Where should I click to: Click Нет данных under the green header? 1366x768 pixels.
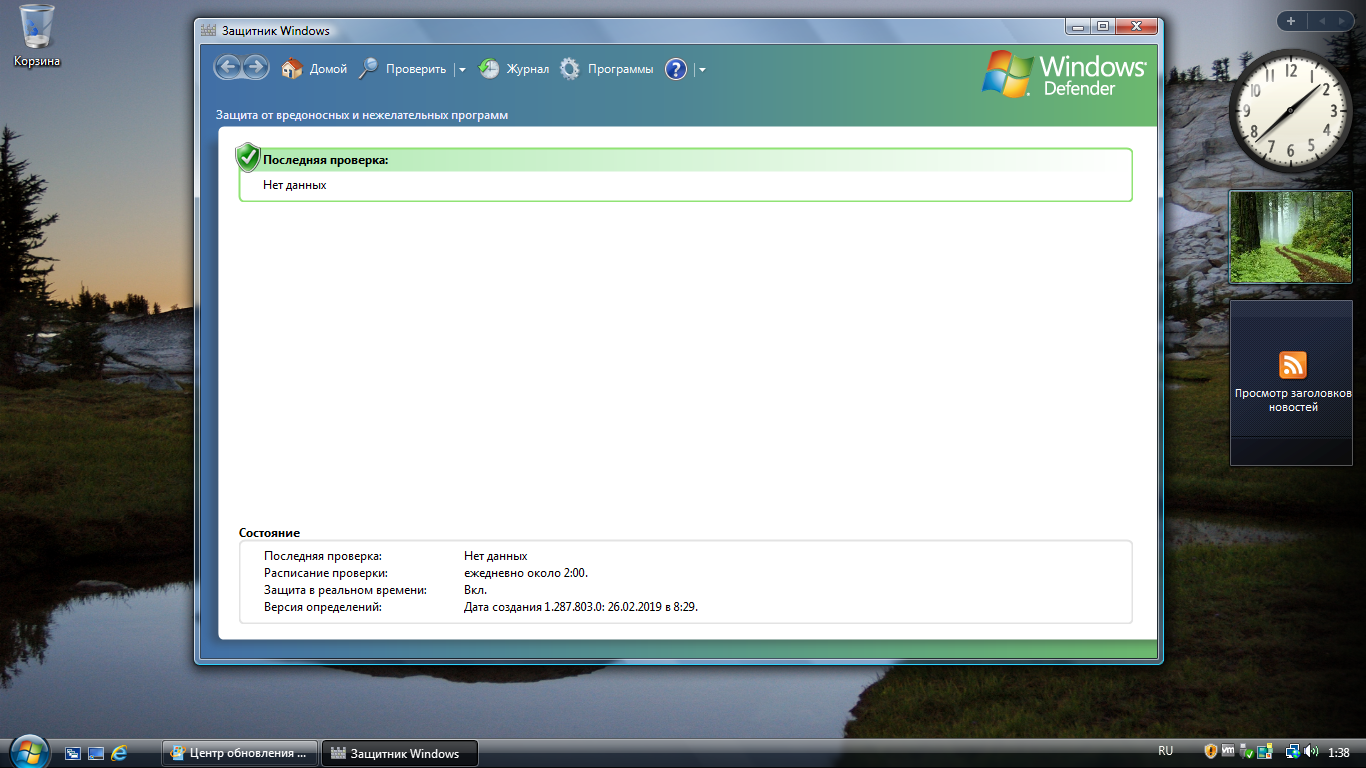[x=295, y=185]
